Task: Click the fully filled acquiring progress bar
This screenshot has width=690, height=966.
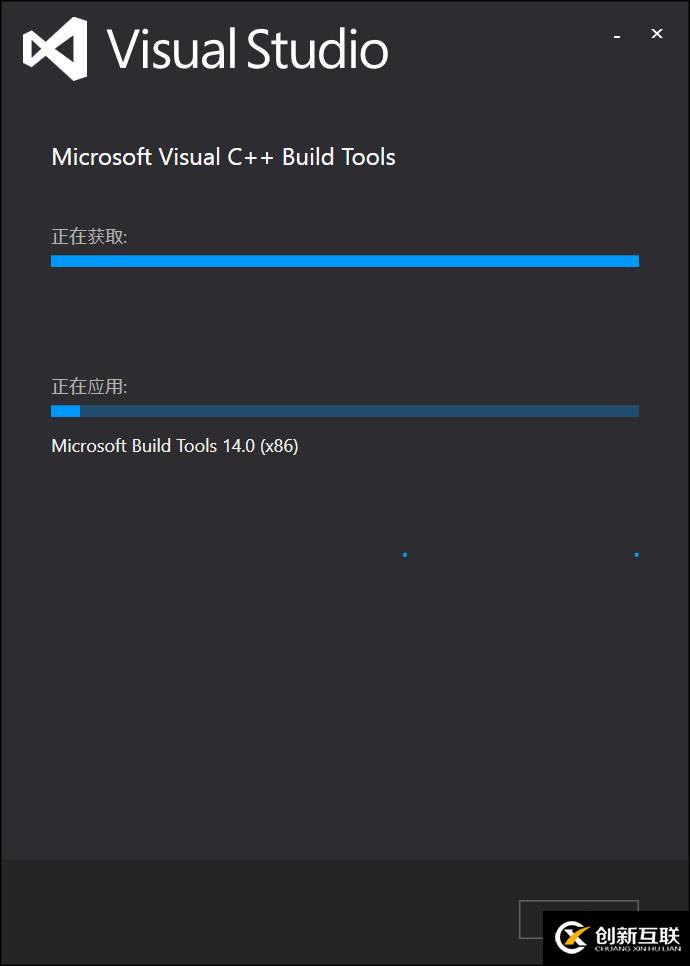Action: click(x=344, y=261)
